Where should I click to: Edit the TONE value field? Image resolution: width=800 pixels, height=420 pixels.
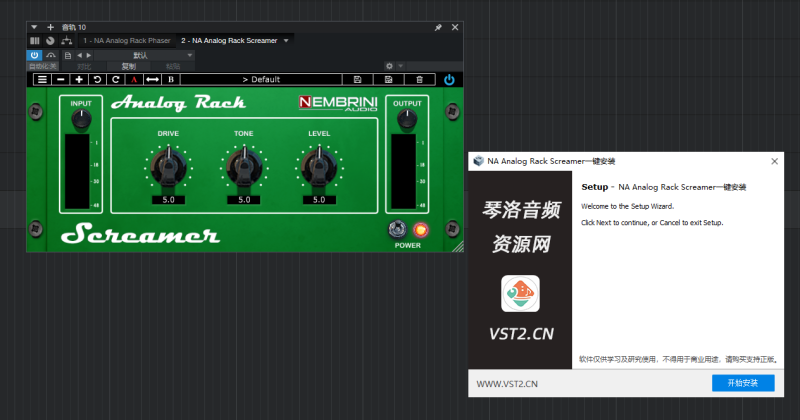coord(244,200)
